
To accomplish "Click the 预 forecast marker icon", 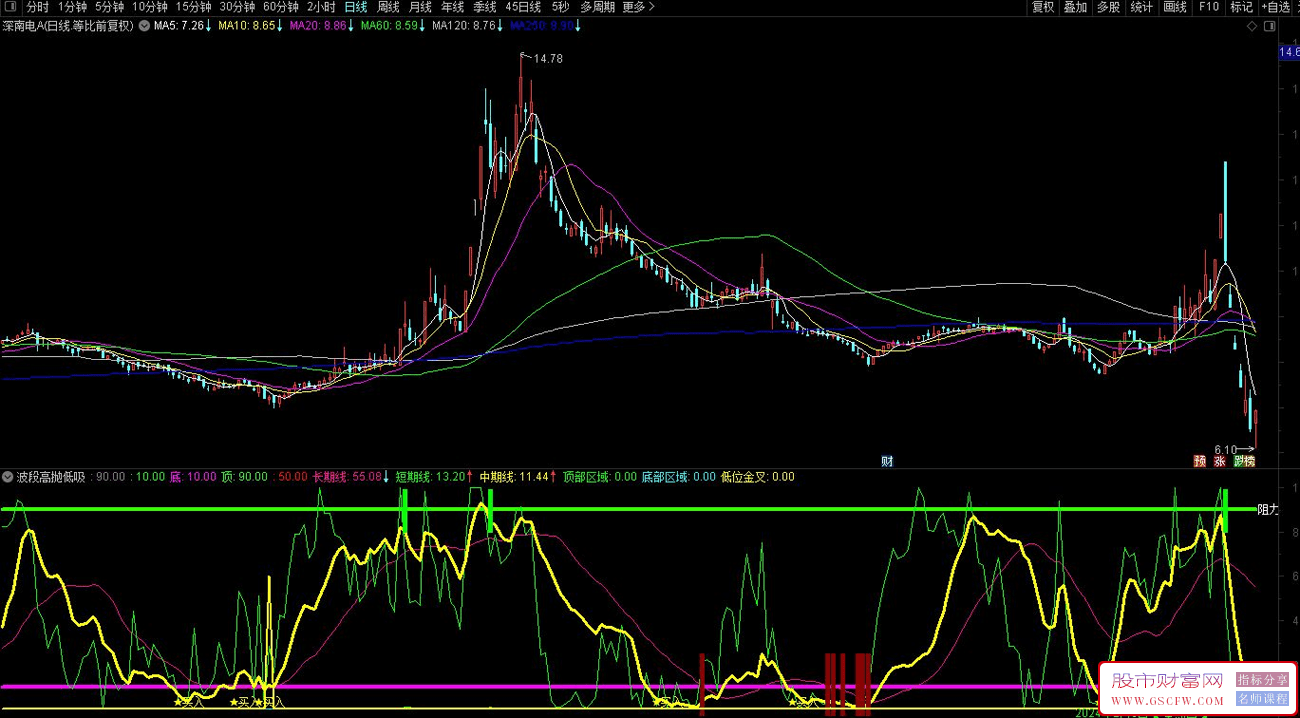I will click(x=1199, y=461).
